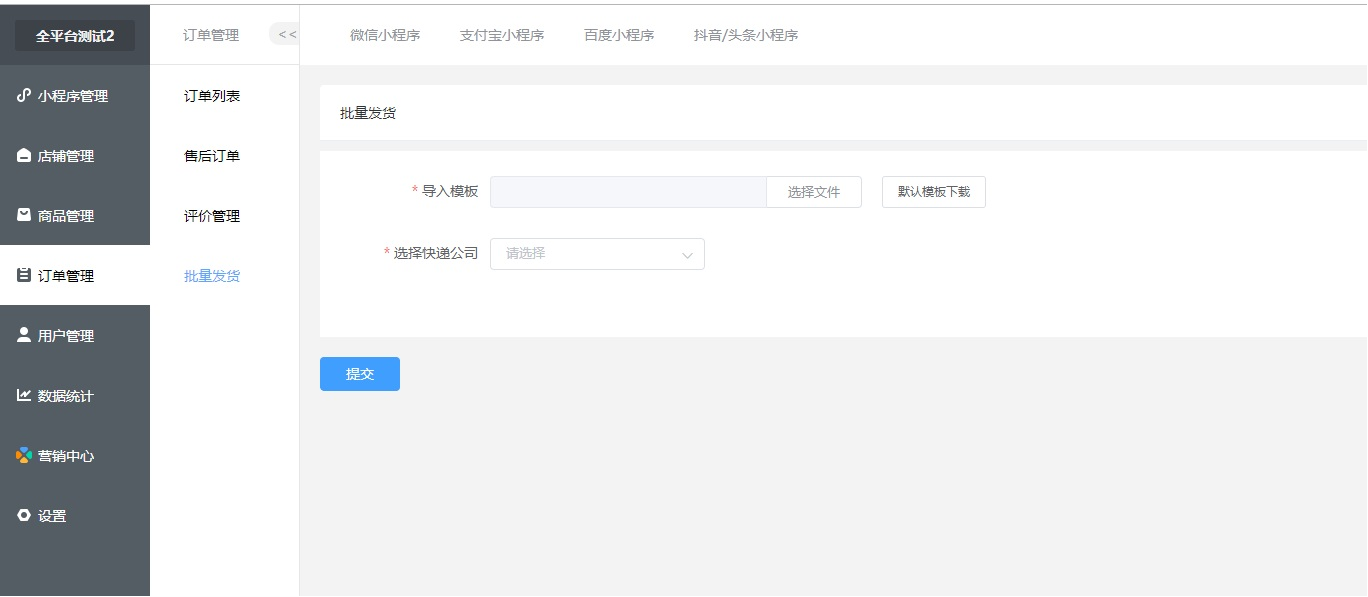Go to 店铺管理 label in sidebar

click(66, 156)
